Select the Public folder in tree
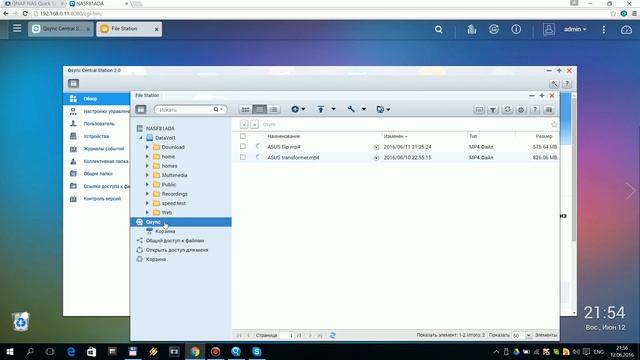Screen dimensions: 640x360 tap(169, 184)
